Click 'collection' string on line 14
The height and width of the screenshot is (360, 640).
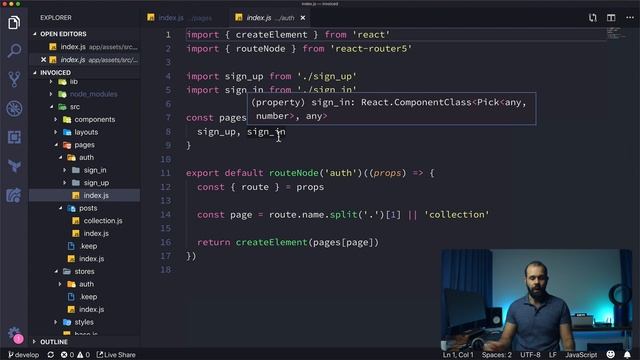point(457,215)
